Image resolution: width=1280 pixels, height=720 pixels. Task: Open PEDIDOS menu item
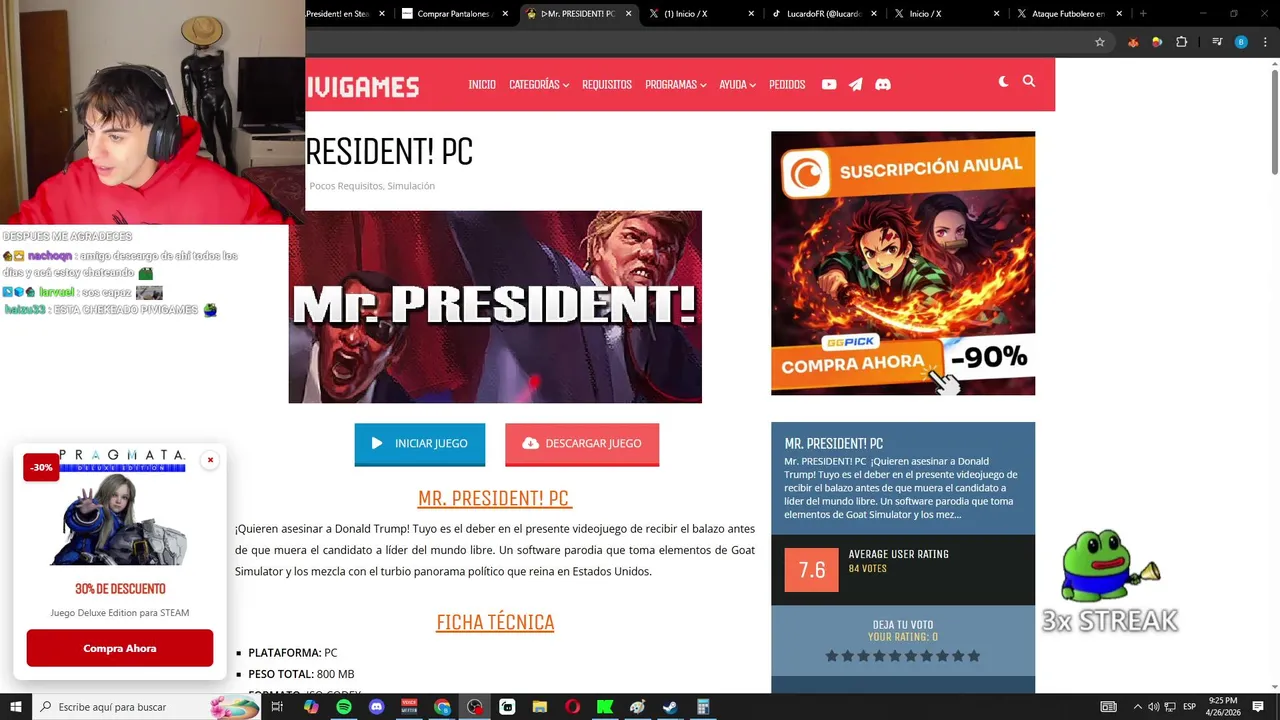tap(787, 84)
